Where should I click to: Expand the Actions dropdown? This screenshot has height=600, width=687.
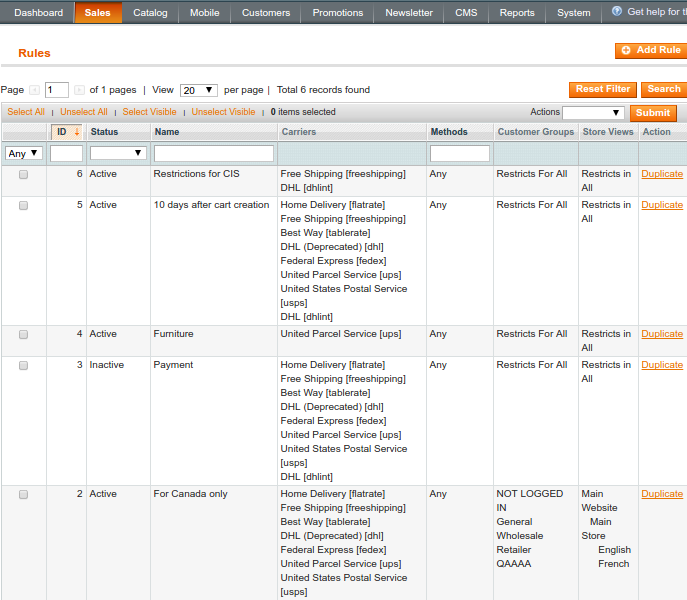(x=593, y=113)
